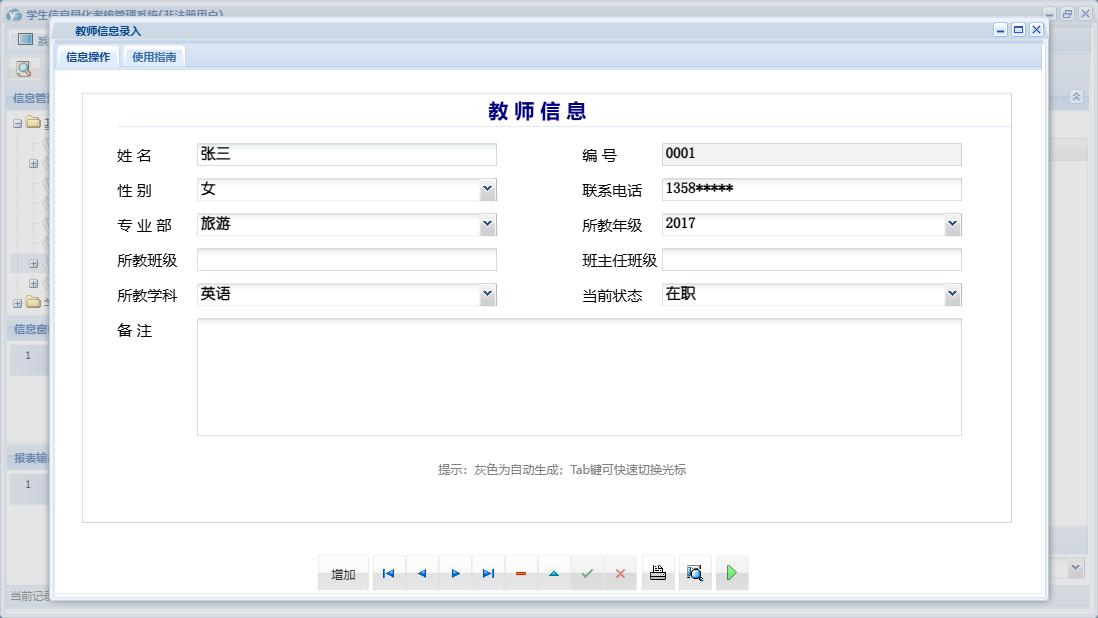1098x618 pixels.
Task: Open the 专业部 department dropdown
Action: (x=487, y=224)
